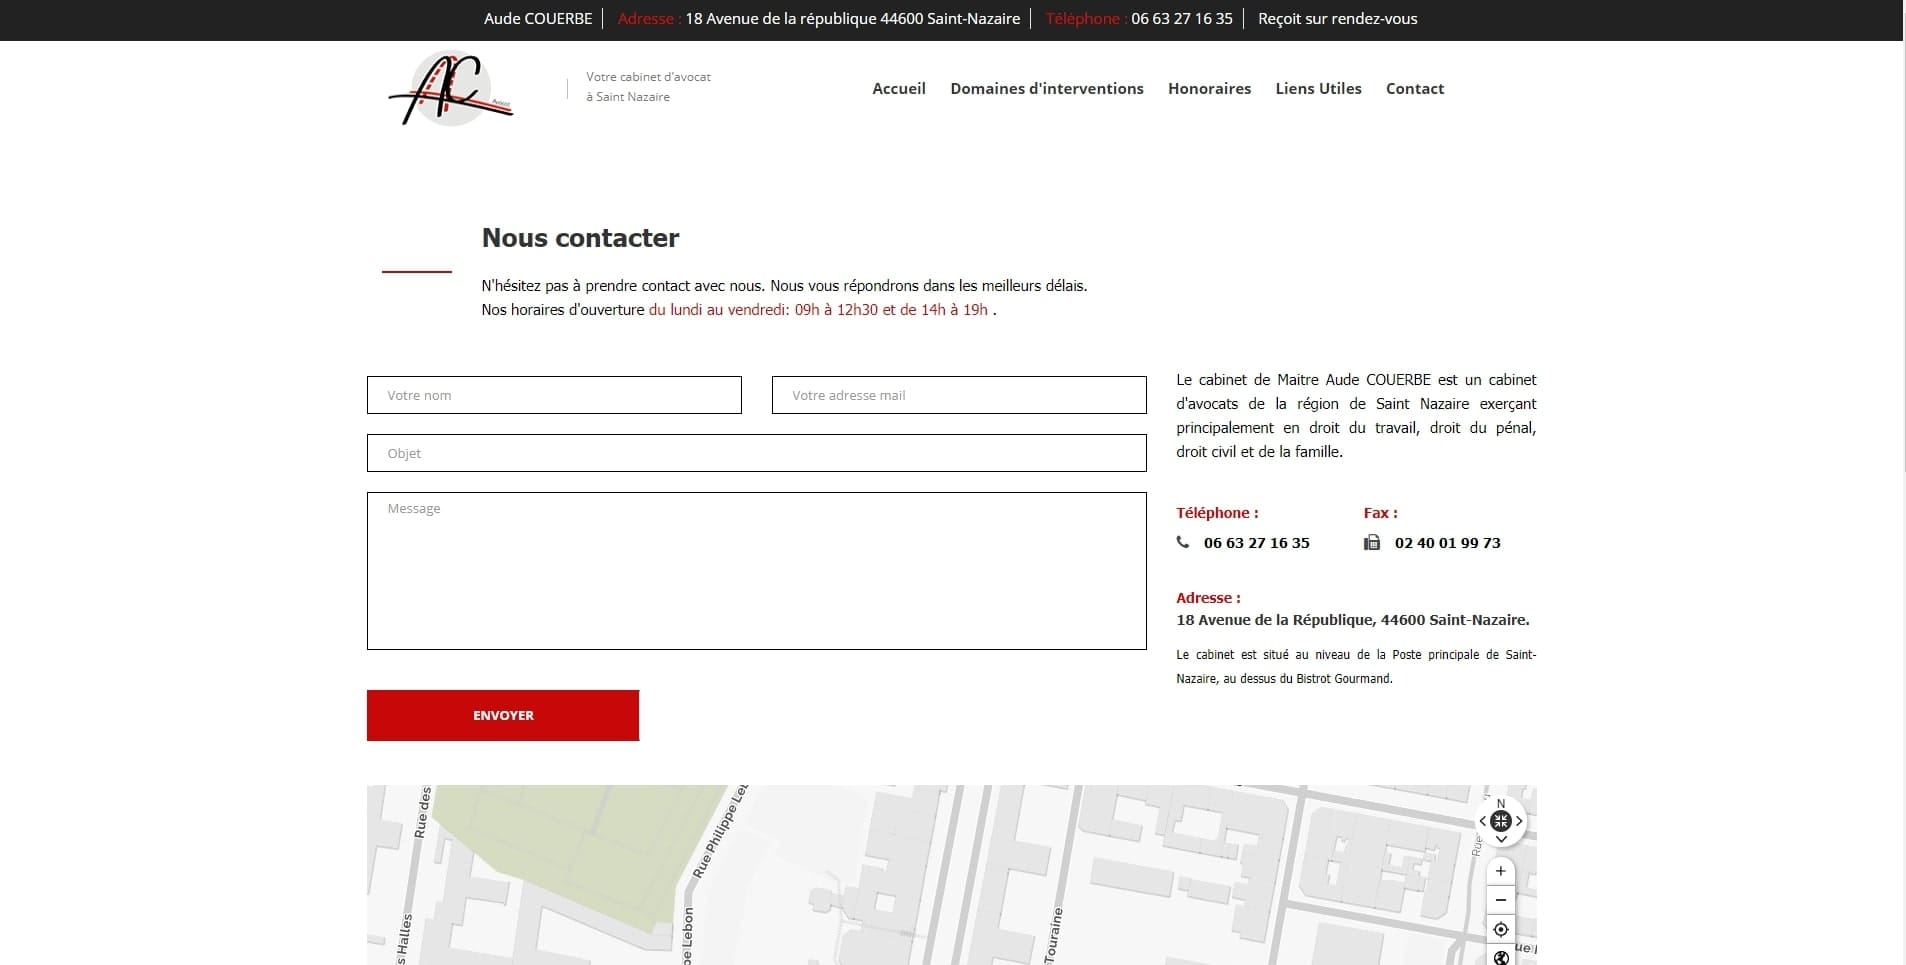Click the globe icon on map controls
This screenshot has height=965, width=1906.
pyautogui.click(x=1500, y=957)
